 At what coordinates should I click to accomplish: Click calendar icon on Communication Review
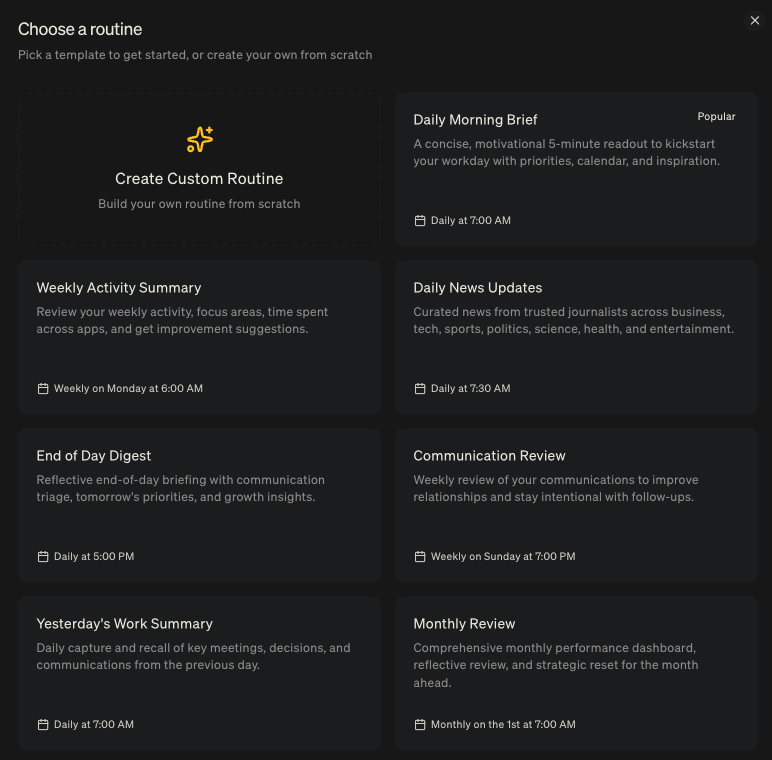click(x=420, y=556)
